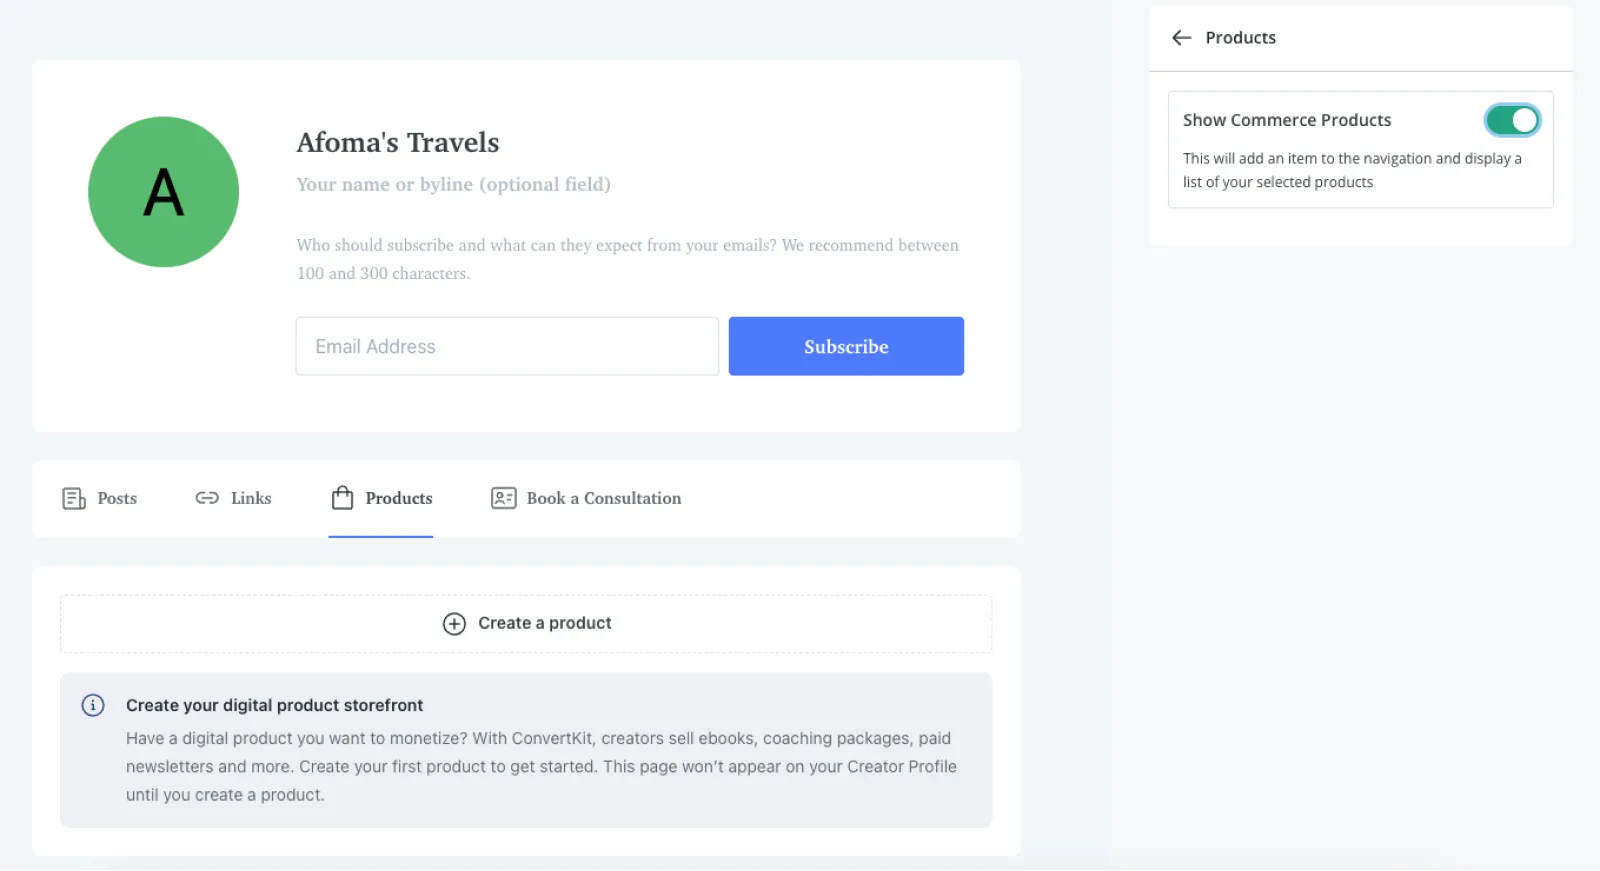Click the profile description placeholder text
This screenshot has width=1600, height=871.
pos(627,259)
